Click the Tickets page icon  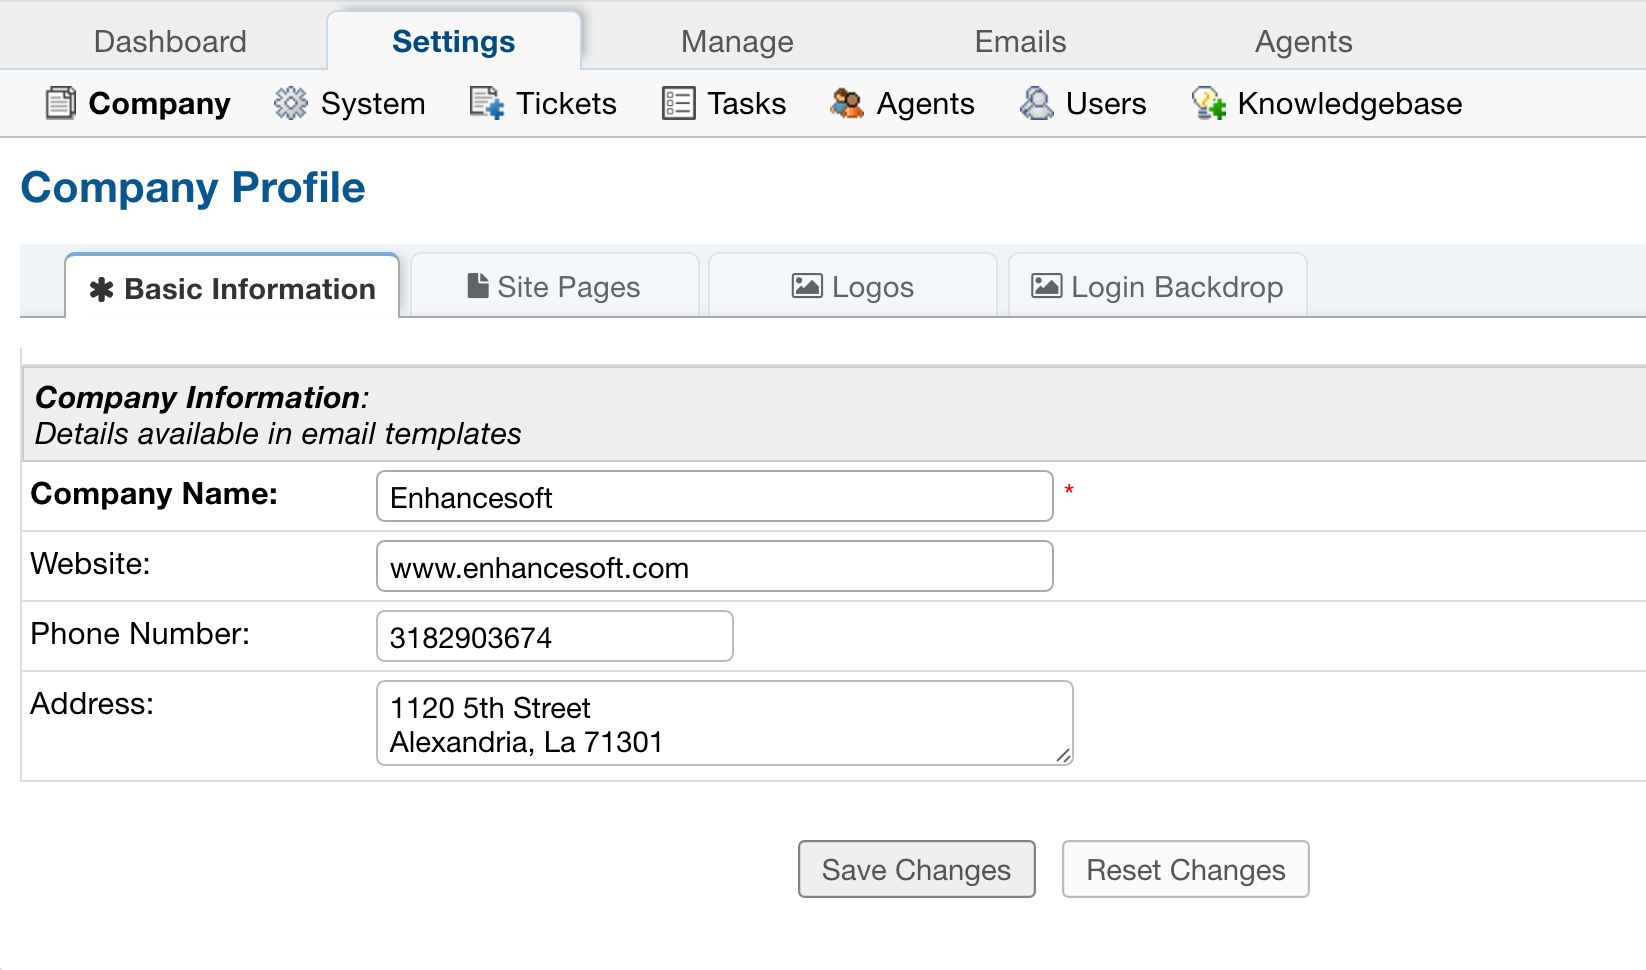487,103
